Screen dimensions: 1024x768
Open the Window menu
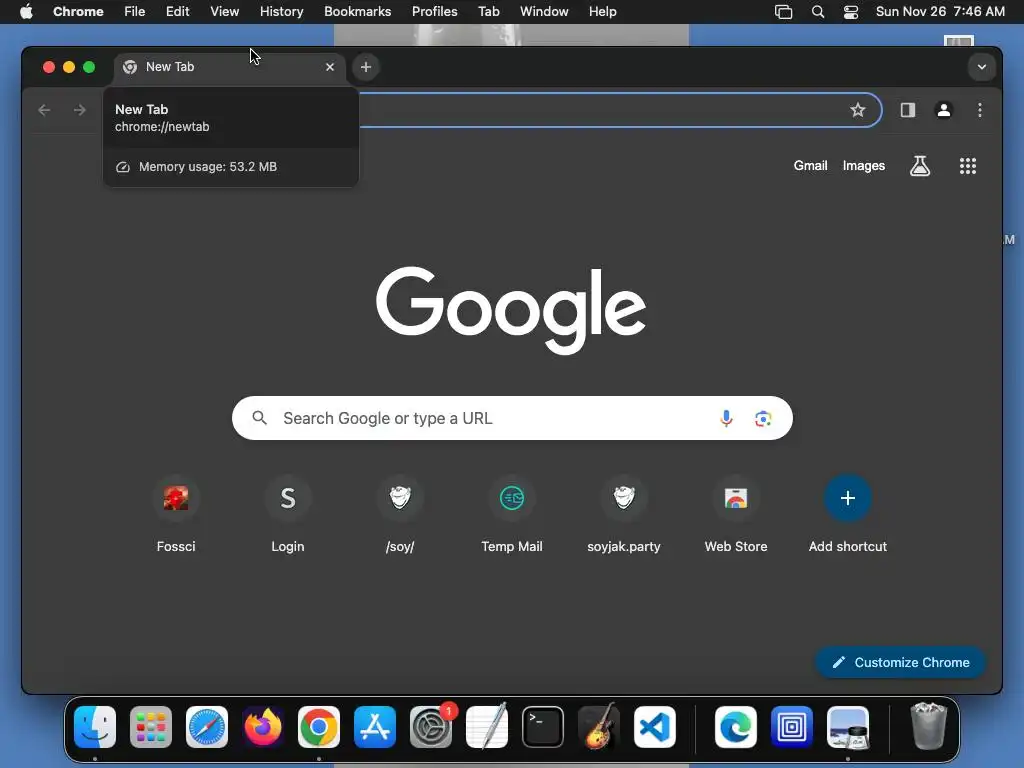tap(544, 12)
